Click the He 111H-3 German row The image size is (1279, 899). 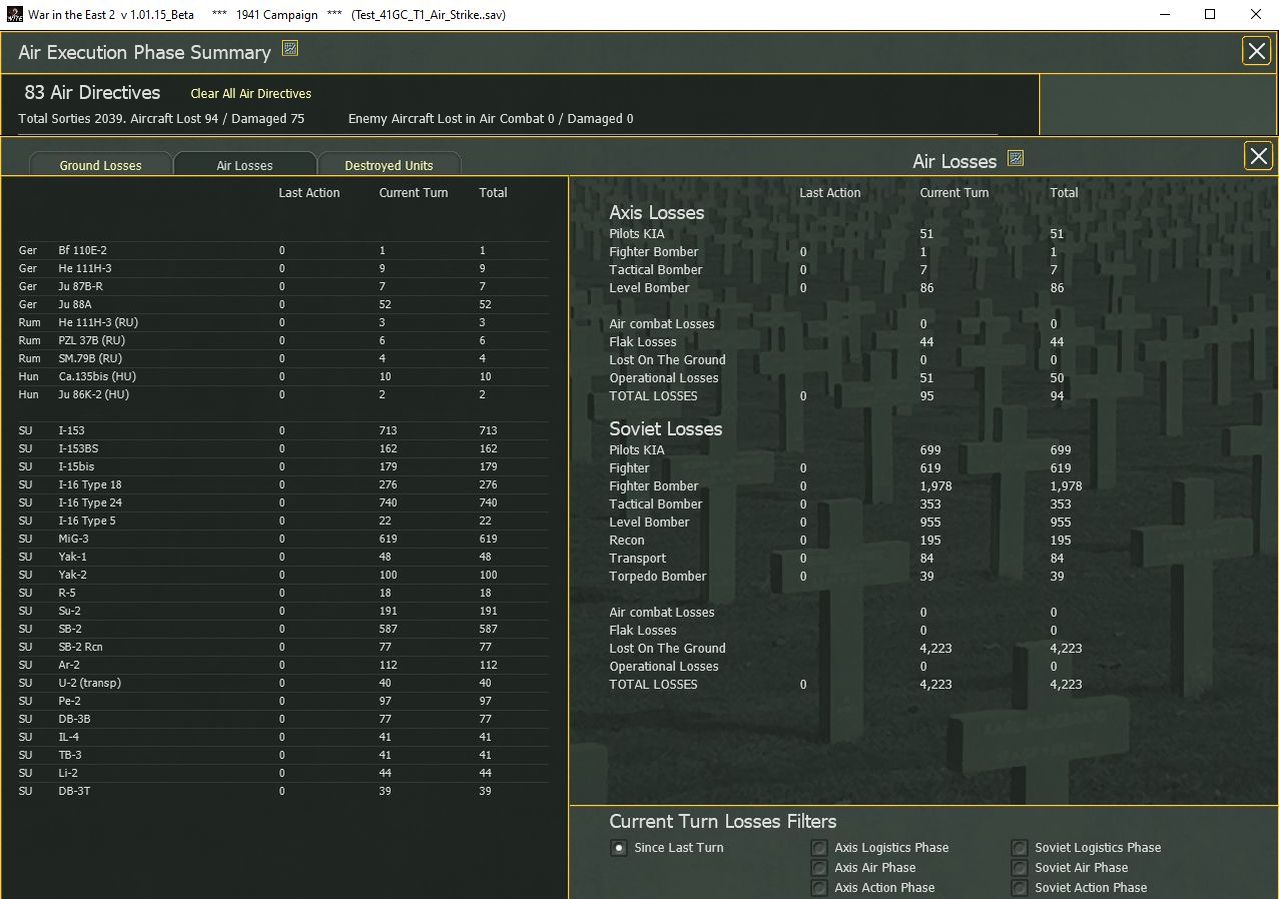pos(283,269)
